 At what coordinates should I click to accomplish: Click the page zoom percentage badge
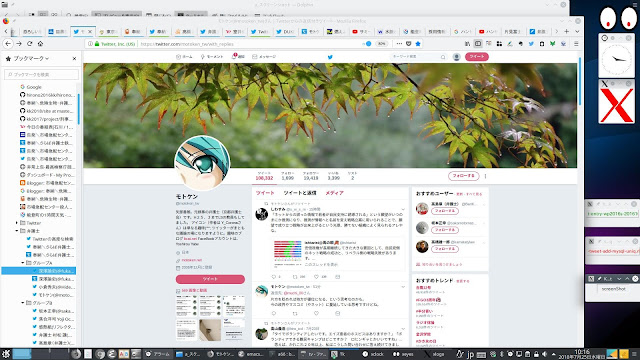(381, 44)
